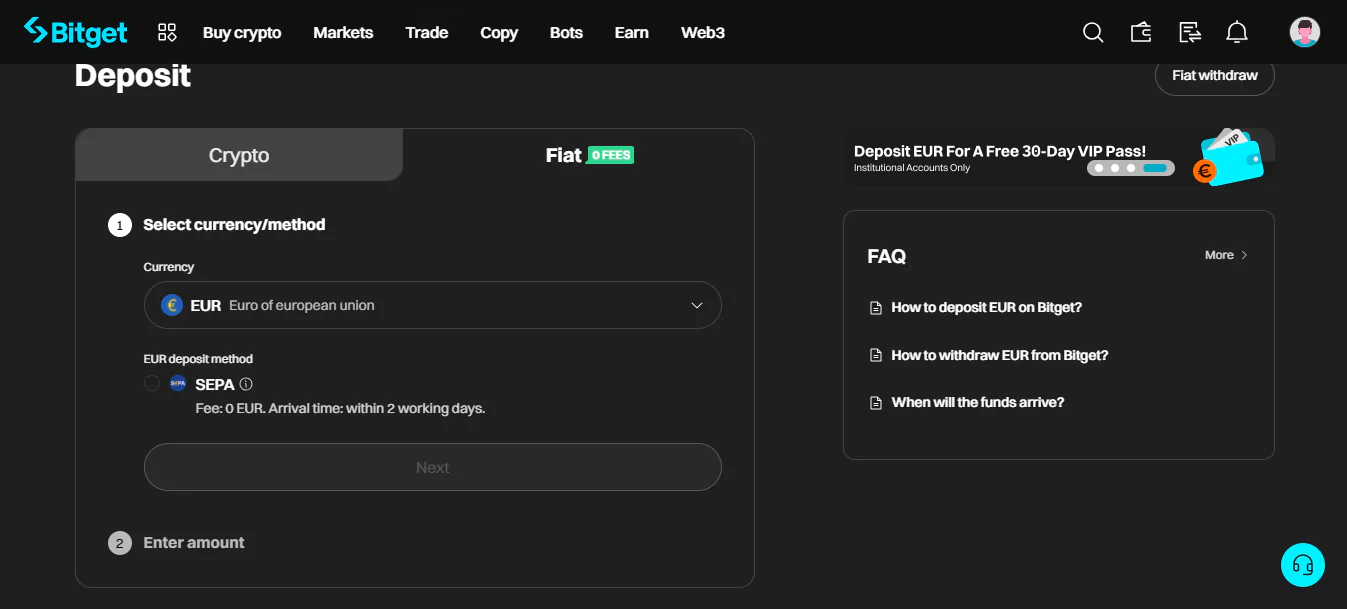Open the Markets menu
Viewport: 1347px width, 609px height.
[x=343, y=33]
